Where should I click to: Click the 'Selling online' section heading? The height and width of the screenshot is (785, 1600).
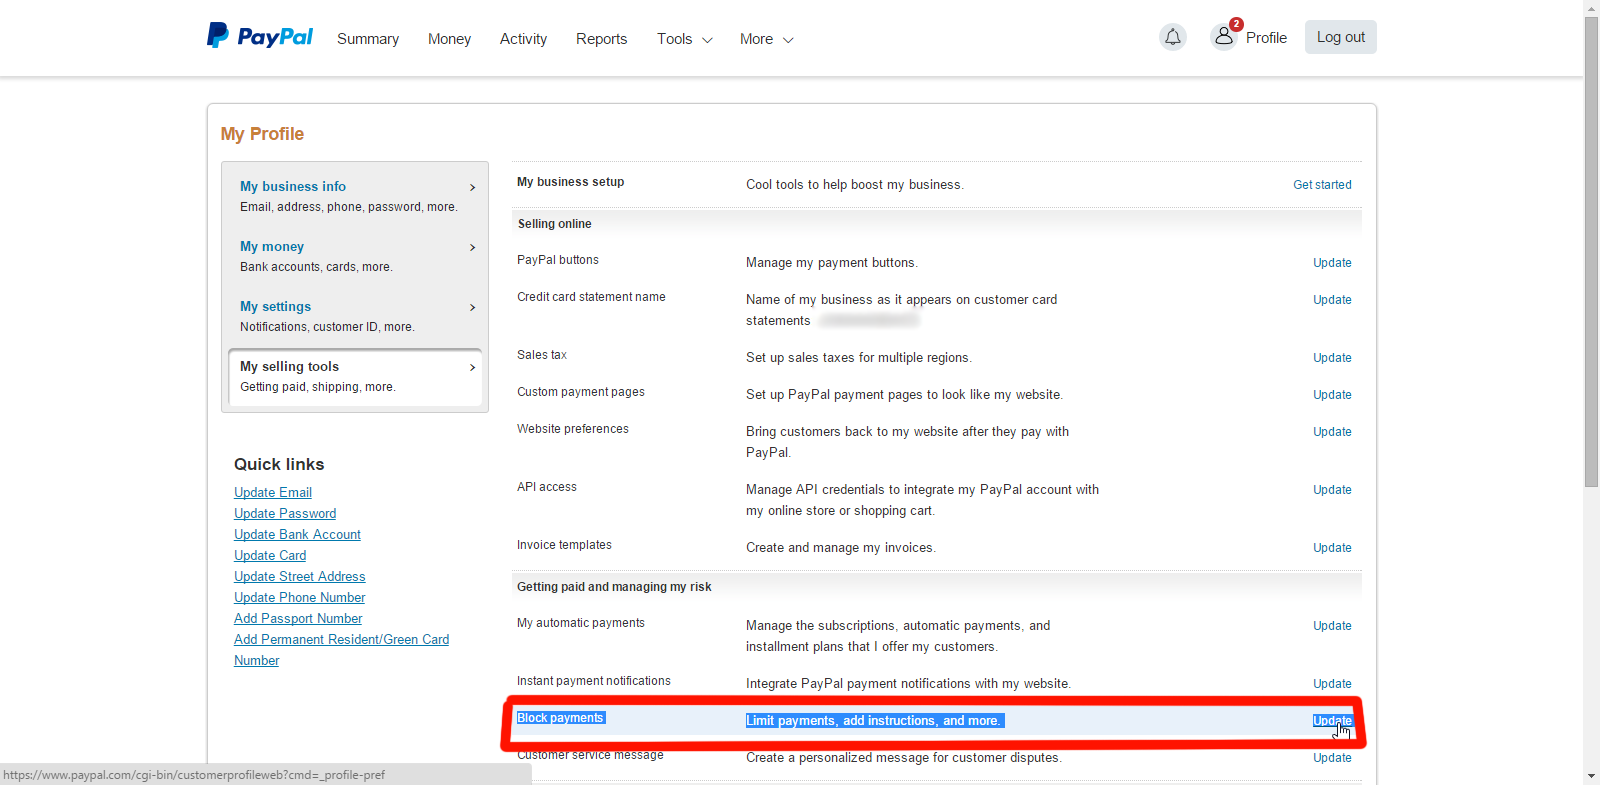[x=554, y=224]
